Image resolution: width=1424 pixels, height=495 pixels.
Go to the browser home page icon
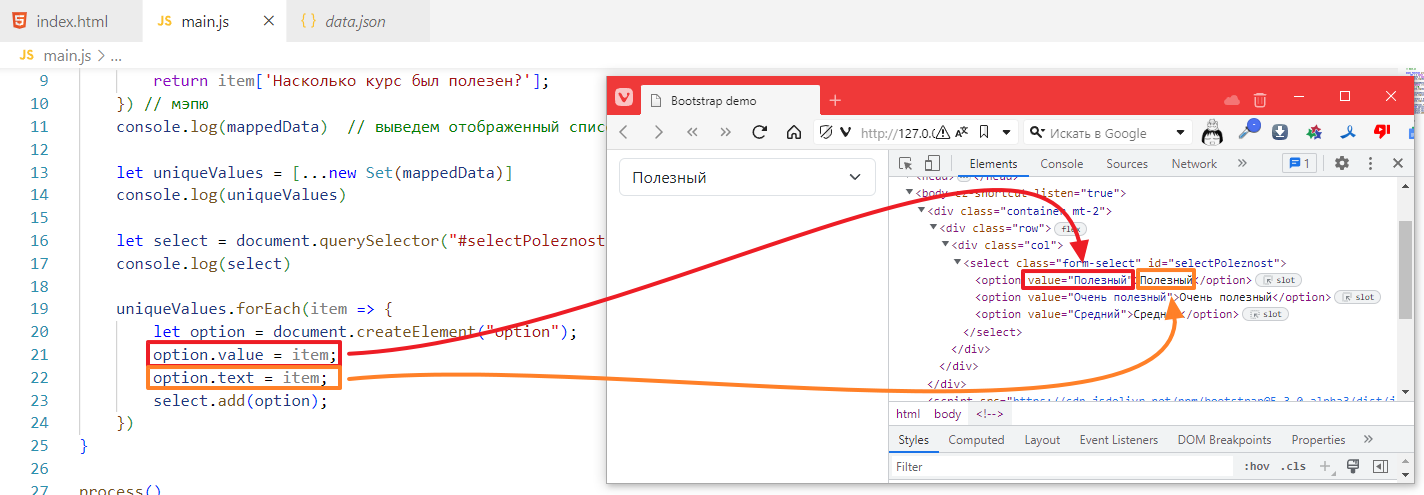coord(793,132)
